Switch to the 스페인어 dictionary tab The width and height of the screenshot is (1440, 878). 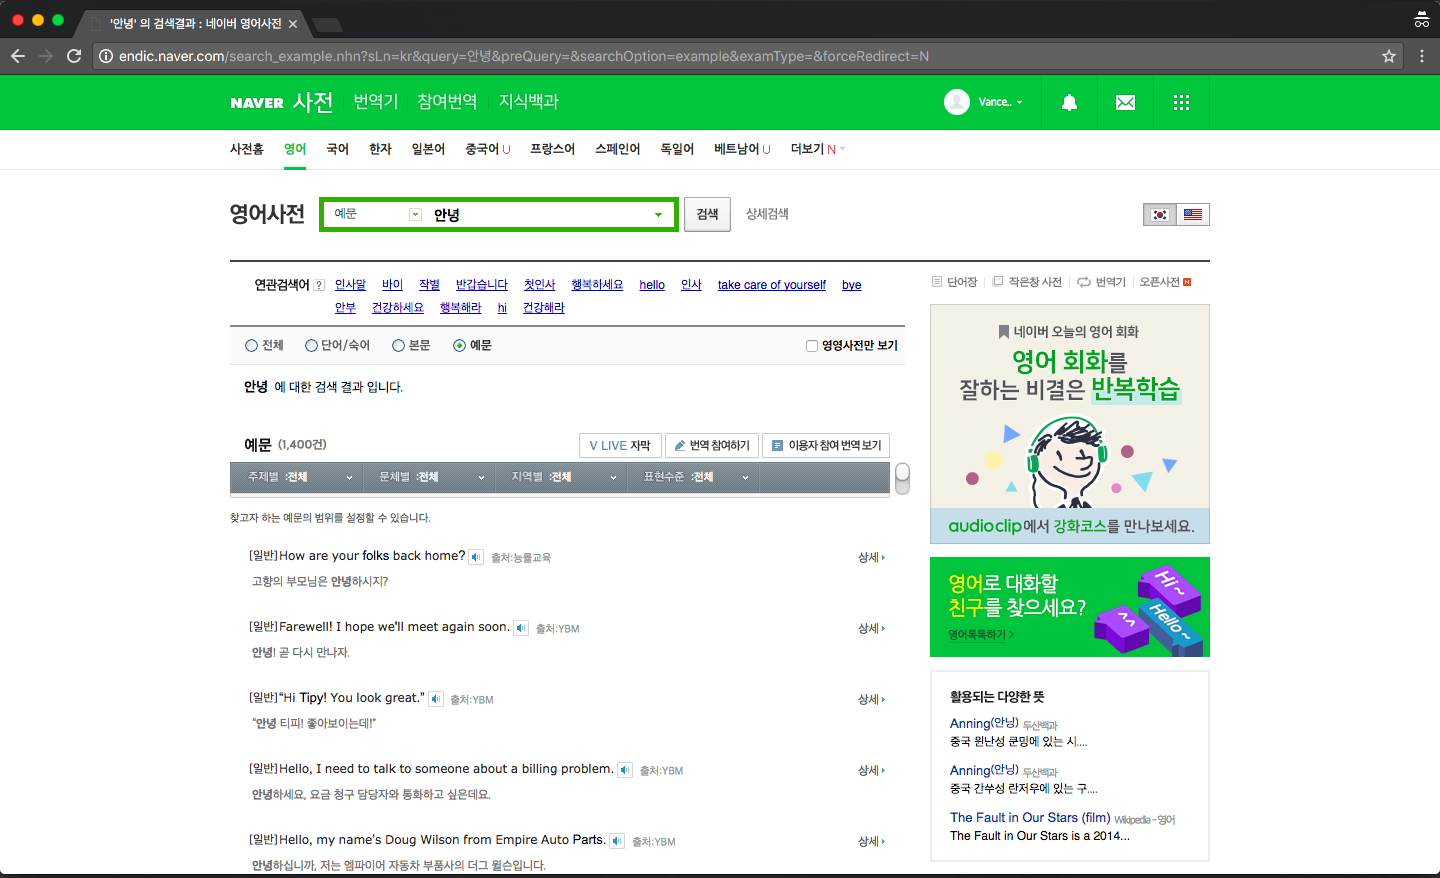point(617,149)
